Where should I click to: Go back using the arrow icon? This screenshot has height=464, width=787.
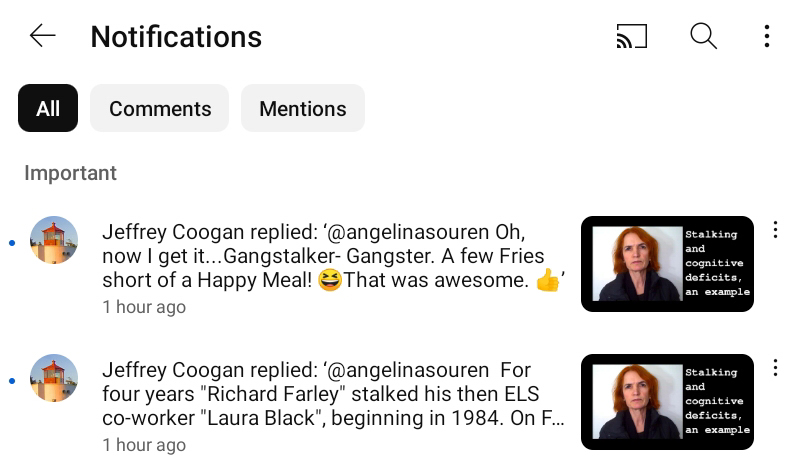click(43, 36)
